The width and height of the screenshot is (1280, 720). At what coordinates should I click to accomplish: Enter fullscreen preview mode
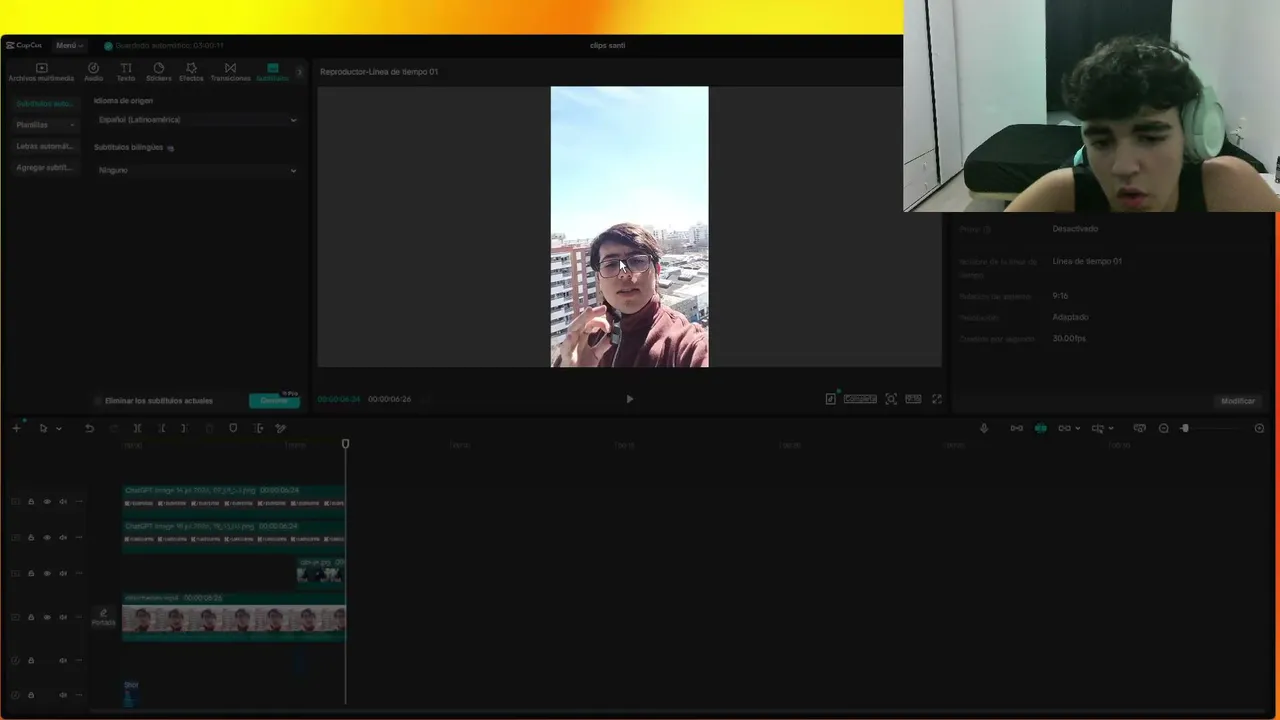click(937, 399)
